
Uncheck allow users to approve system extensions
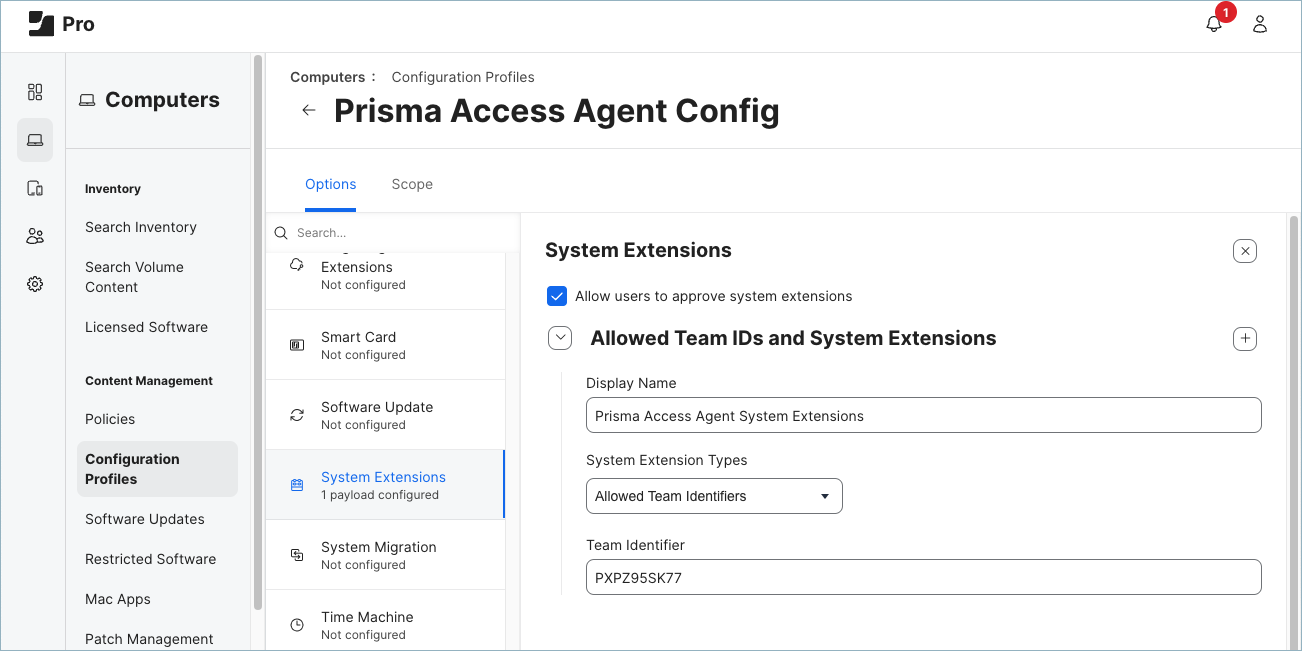pos(557,296)
